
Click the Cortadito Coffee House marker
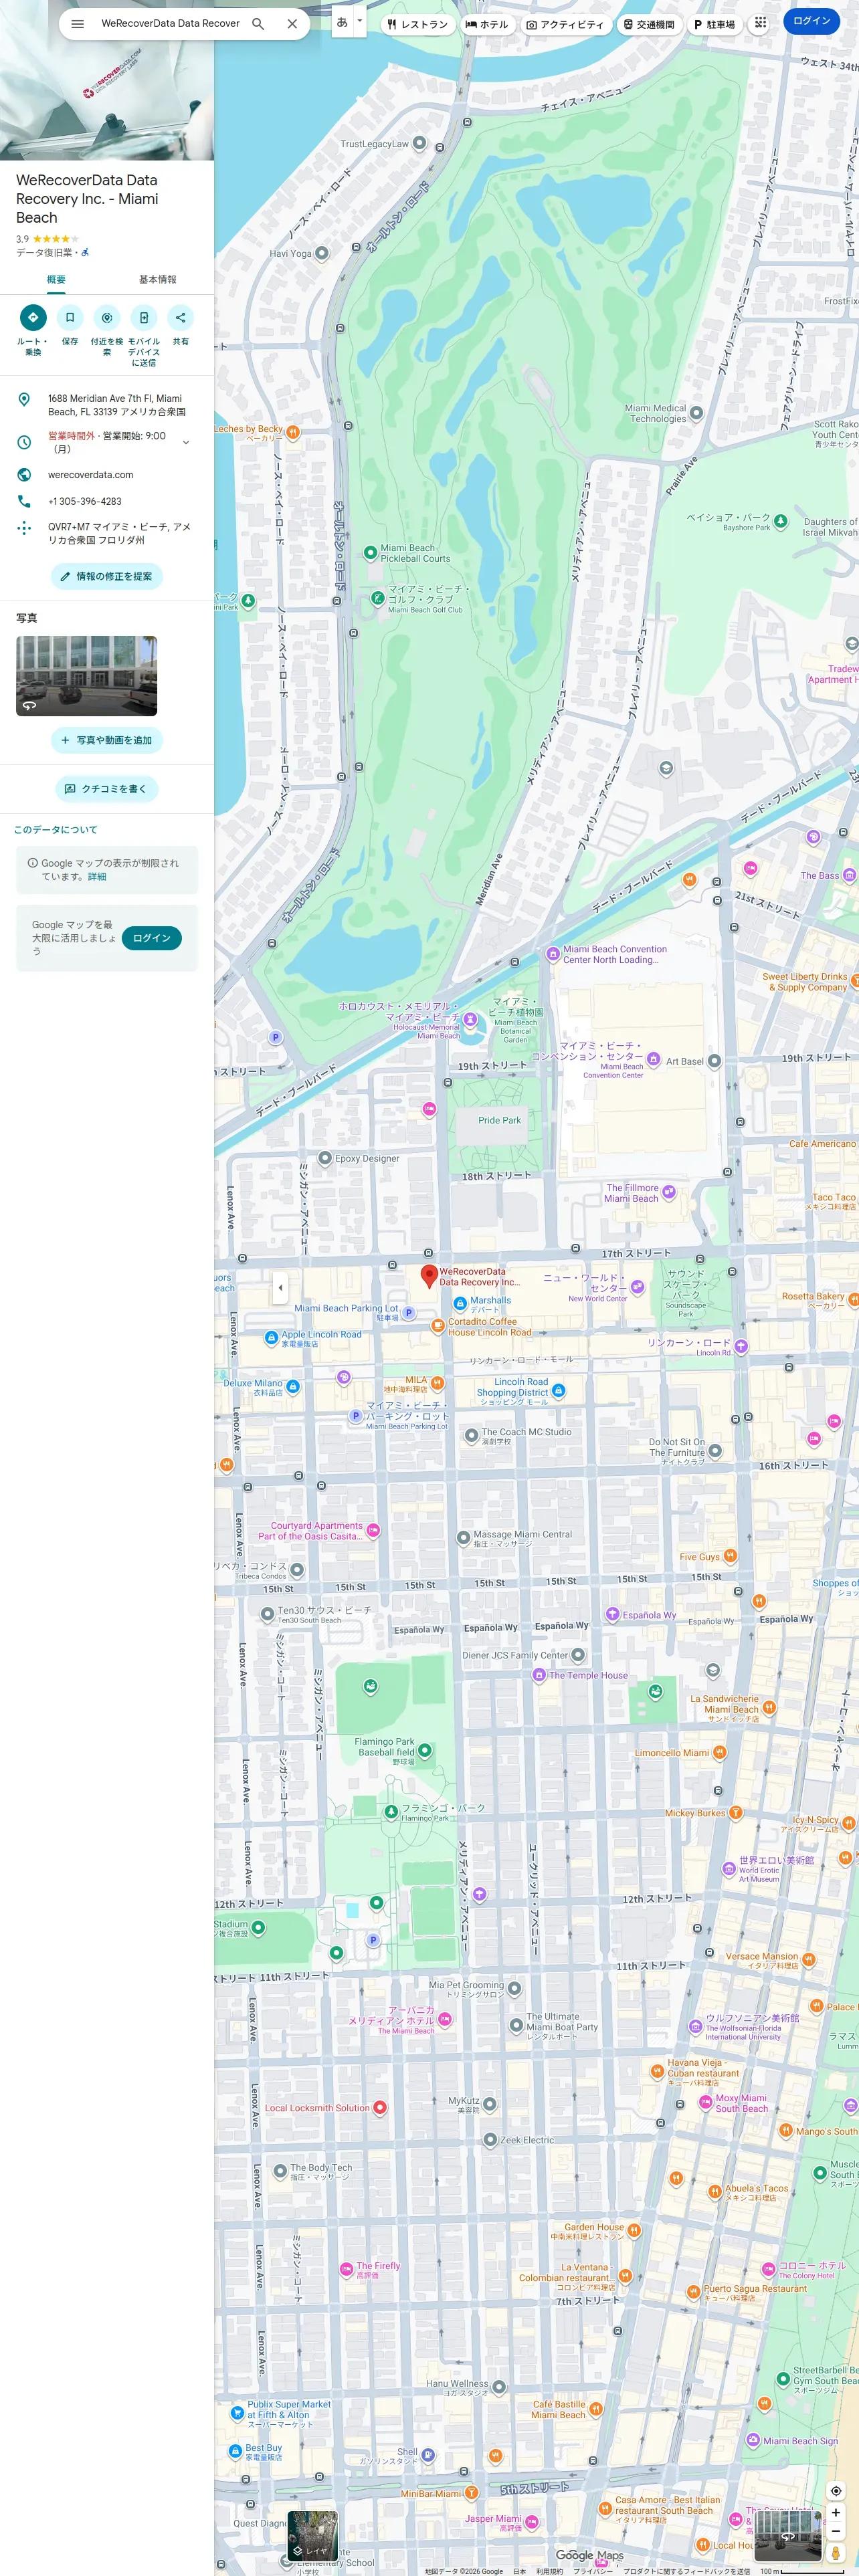click(437, 1326)
